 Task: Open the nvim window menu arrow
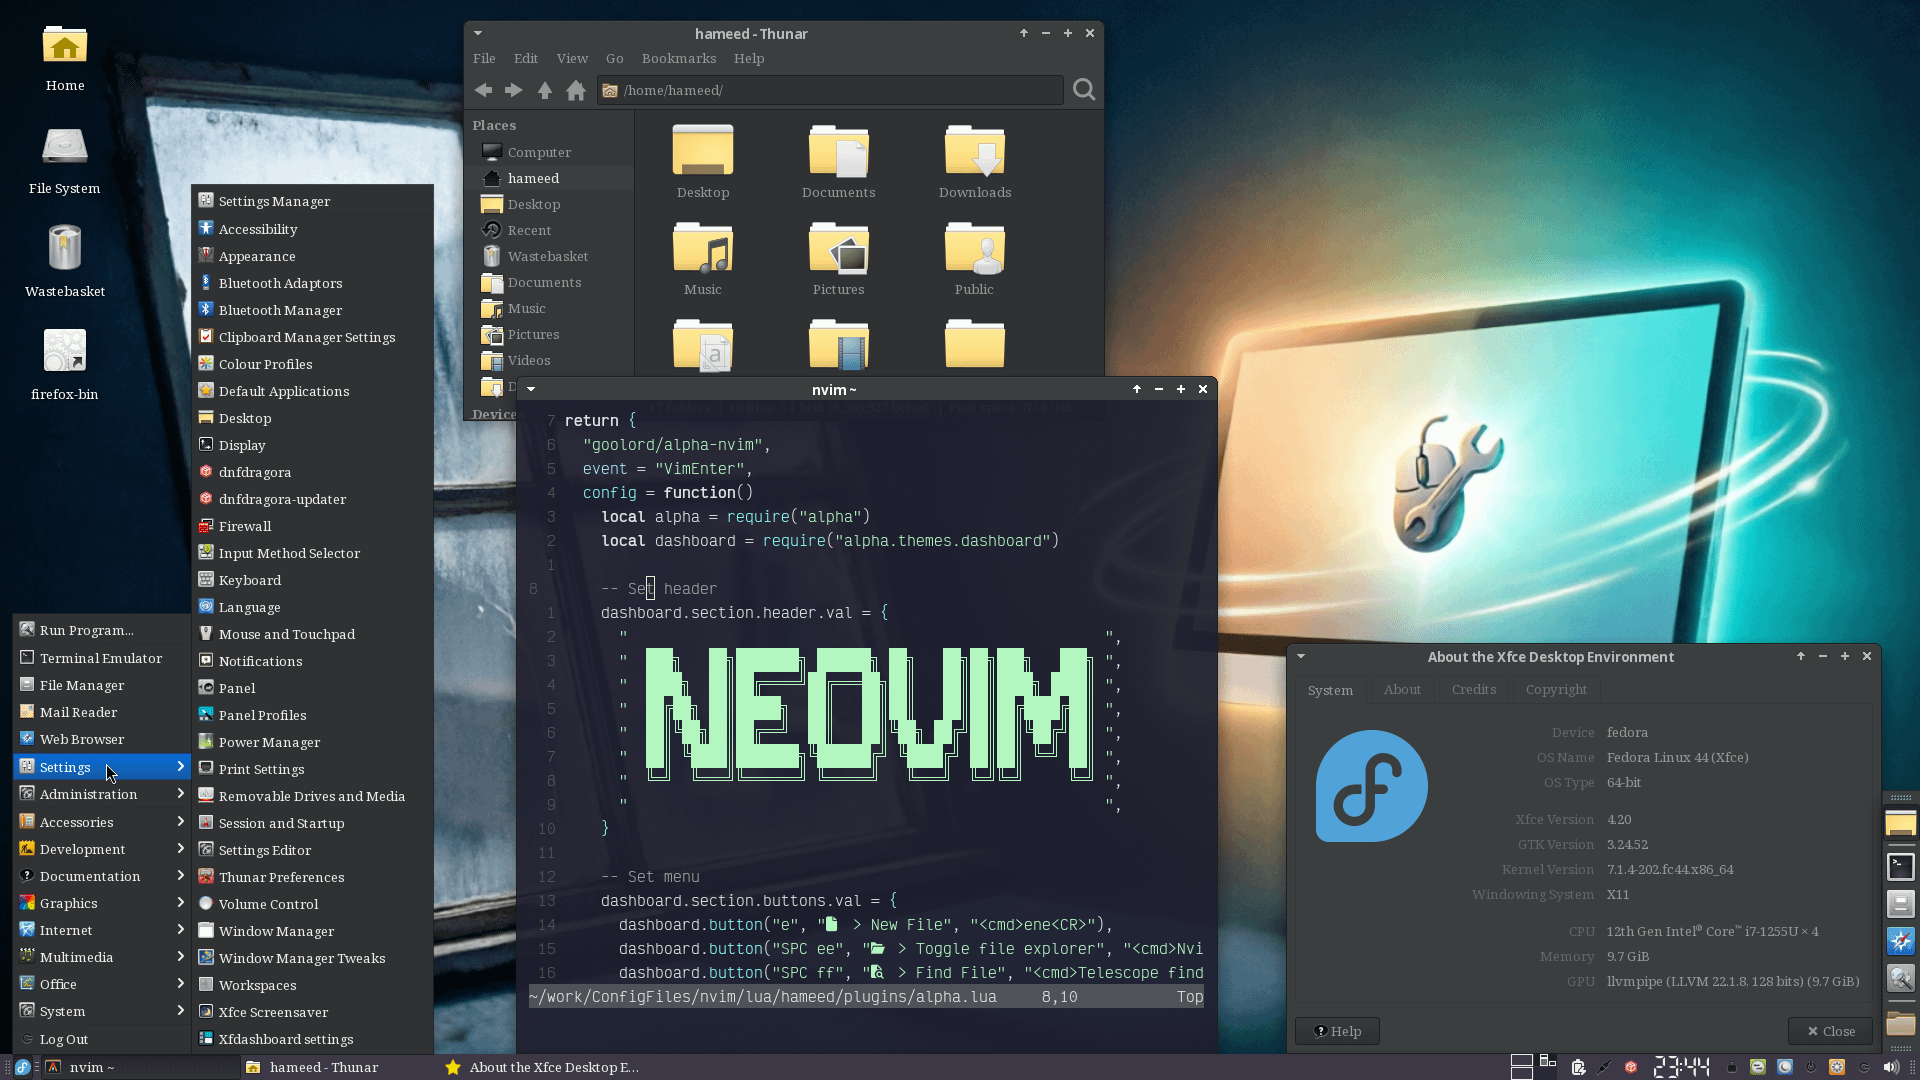(531, 389)
